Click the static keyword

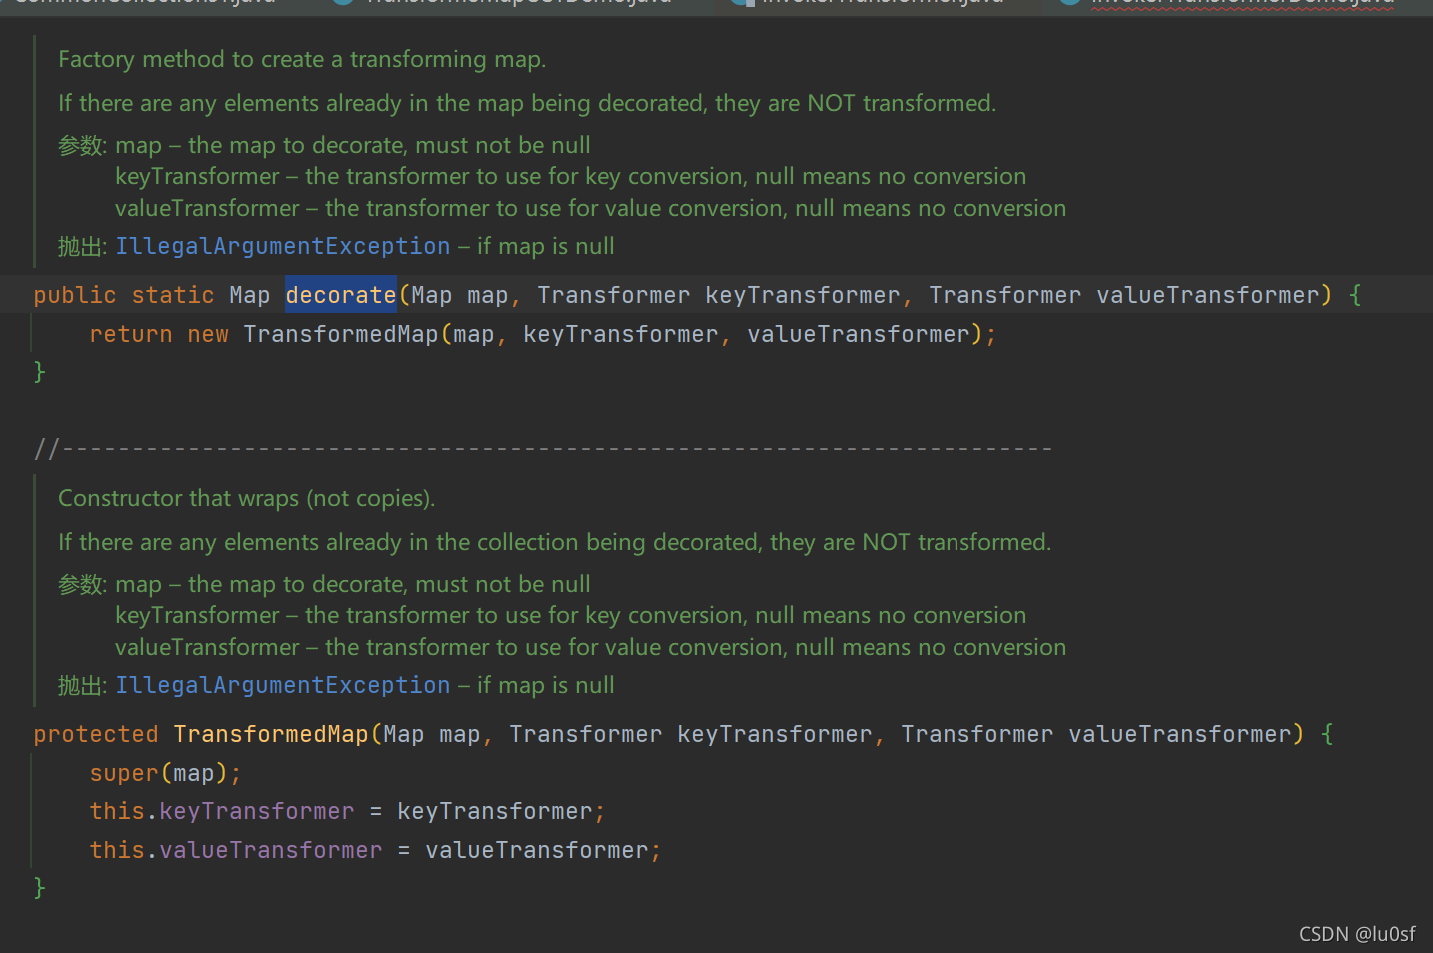pos(173,295)
